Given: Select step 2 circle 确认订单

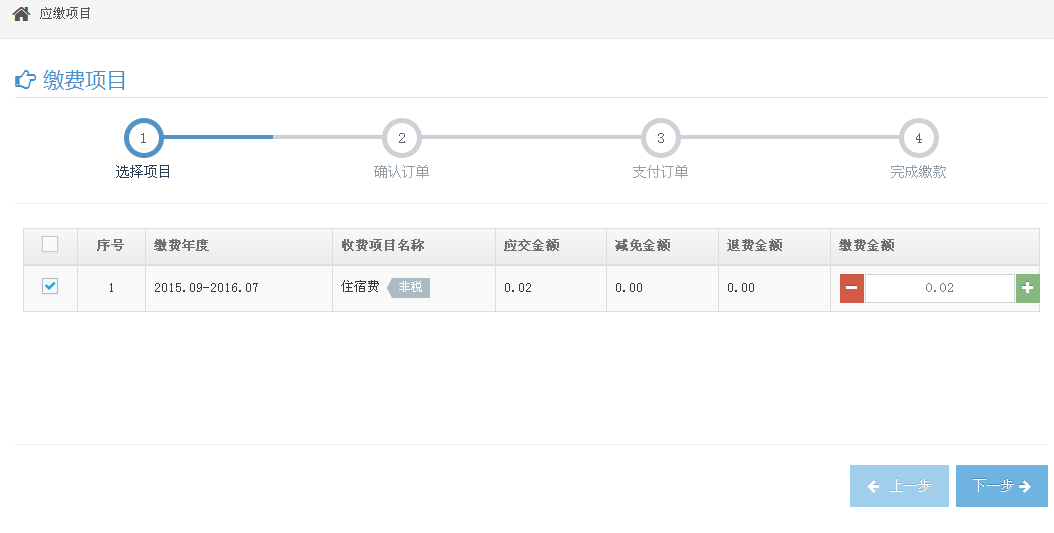Looking at the screenshot, I should click(x=402, y=138).
